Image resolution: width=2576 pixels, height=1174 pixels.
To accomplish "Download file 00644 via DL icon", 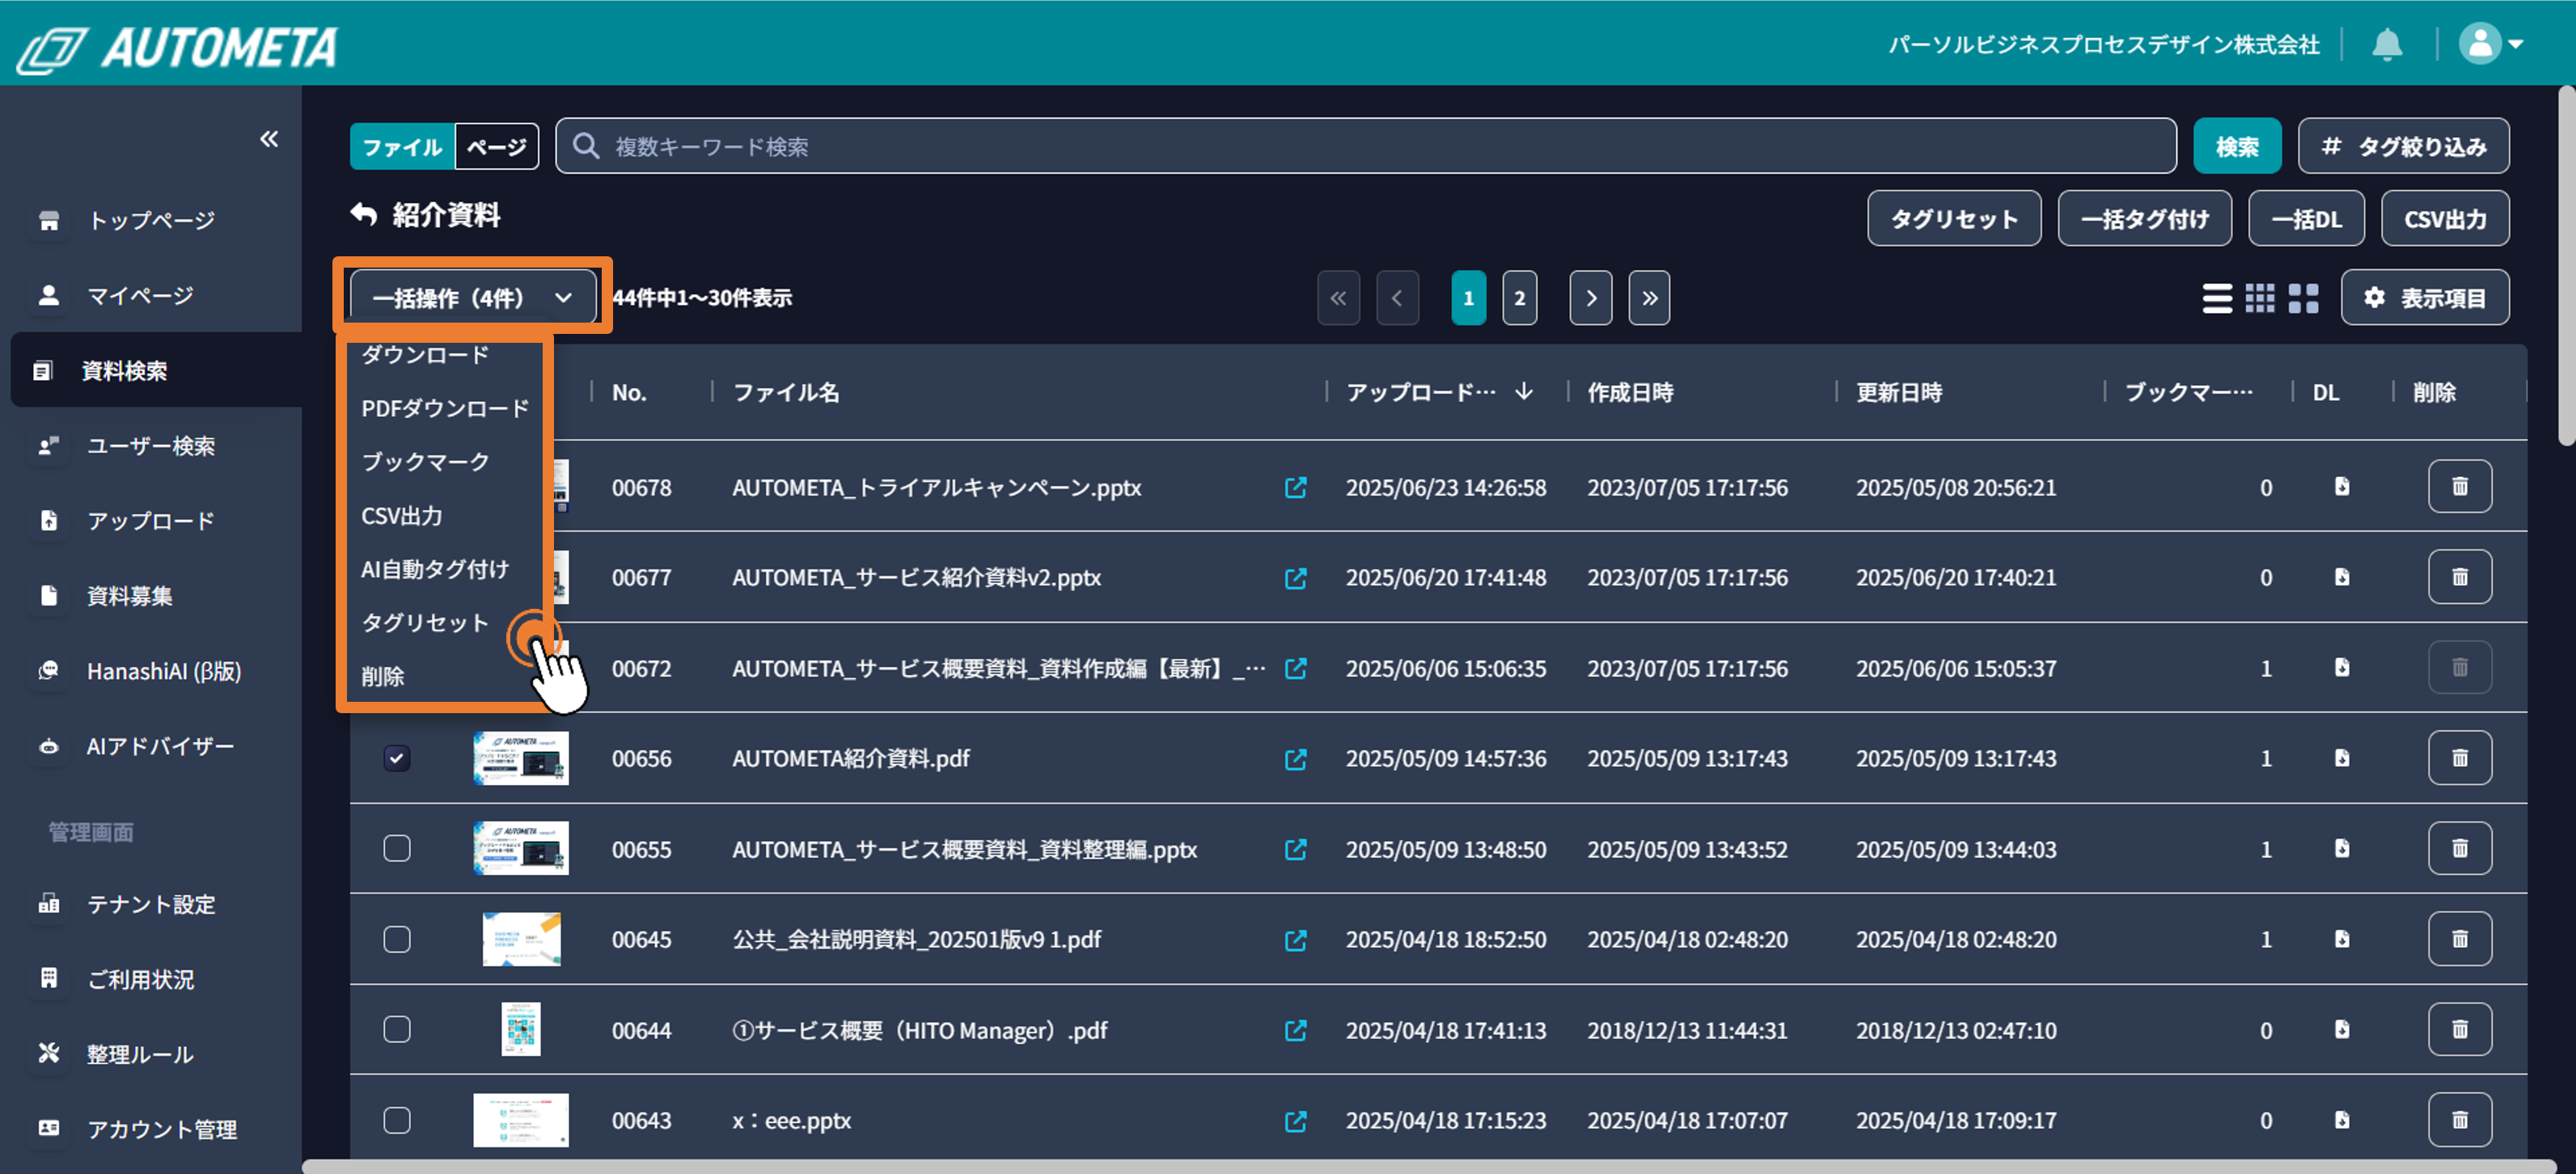I will pyautogui.click(x=2342, y=1029).
